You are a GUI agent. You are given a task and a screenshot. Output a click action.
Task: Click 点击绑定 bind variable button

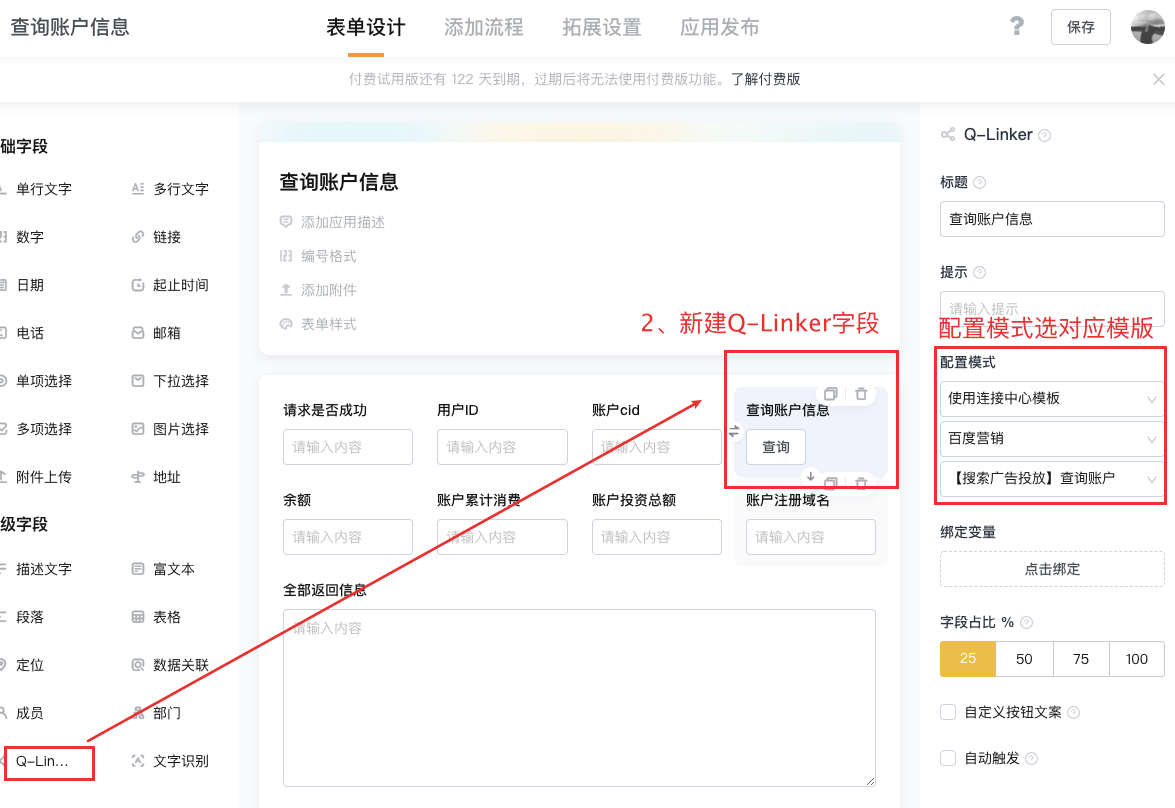(1052, 569)
